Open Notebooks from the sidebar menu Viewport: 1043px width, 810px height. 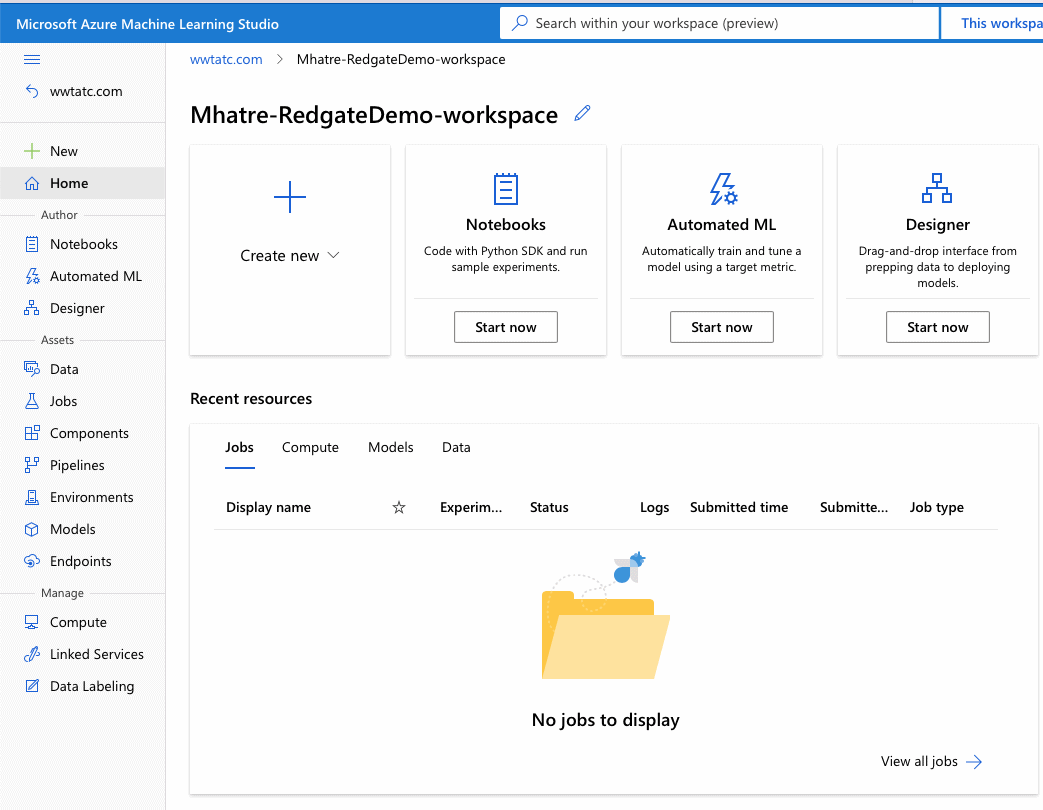(82, 244)
